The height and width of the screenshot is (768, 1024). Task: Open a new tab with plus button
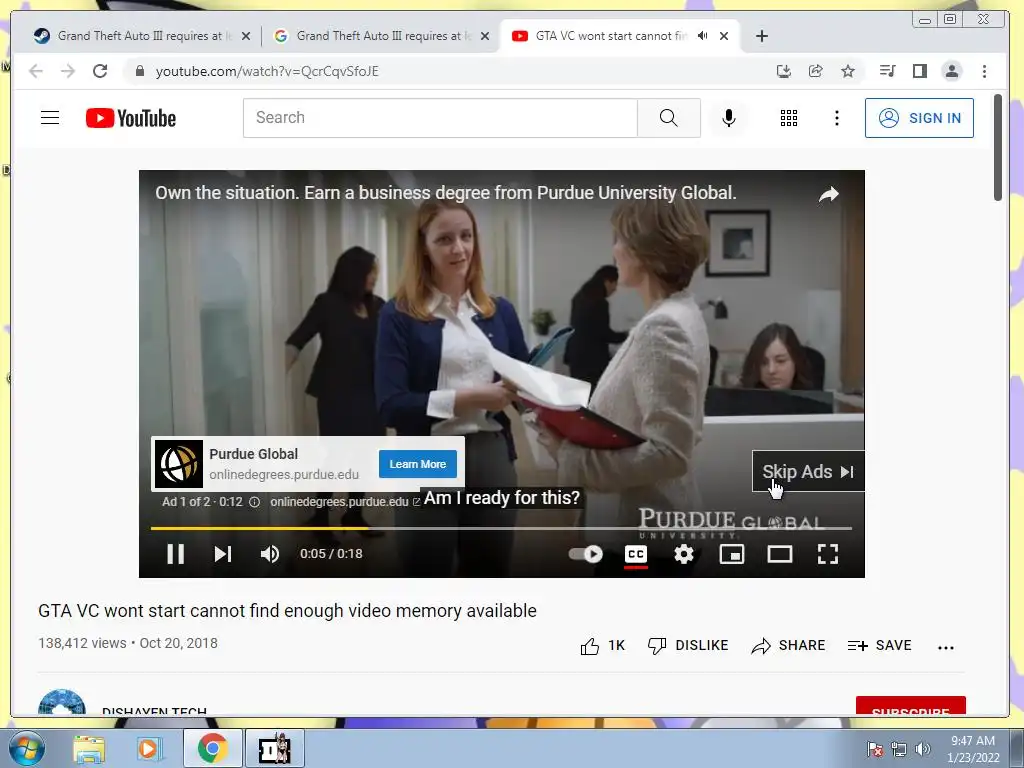(761, 36)
